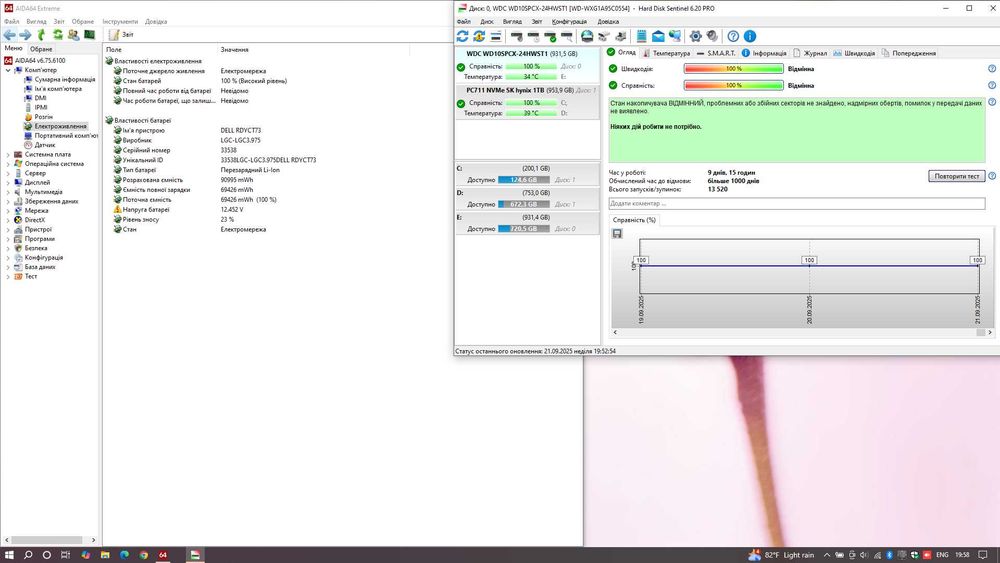Click the Повторити тест button
This screenshot has width=1000, height=563.
click(x=957, y=176)
